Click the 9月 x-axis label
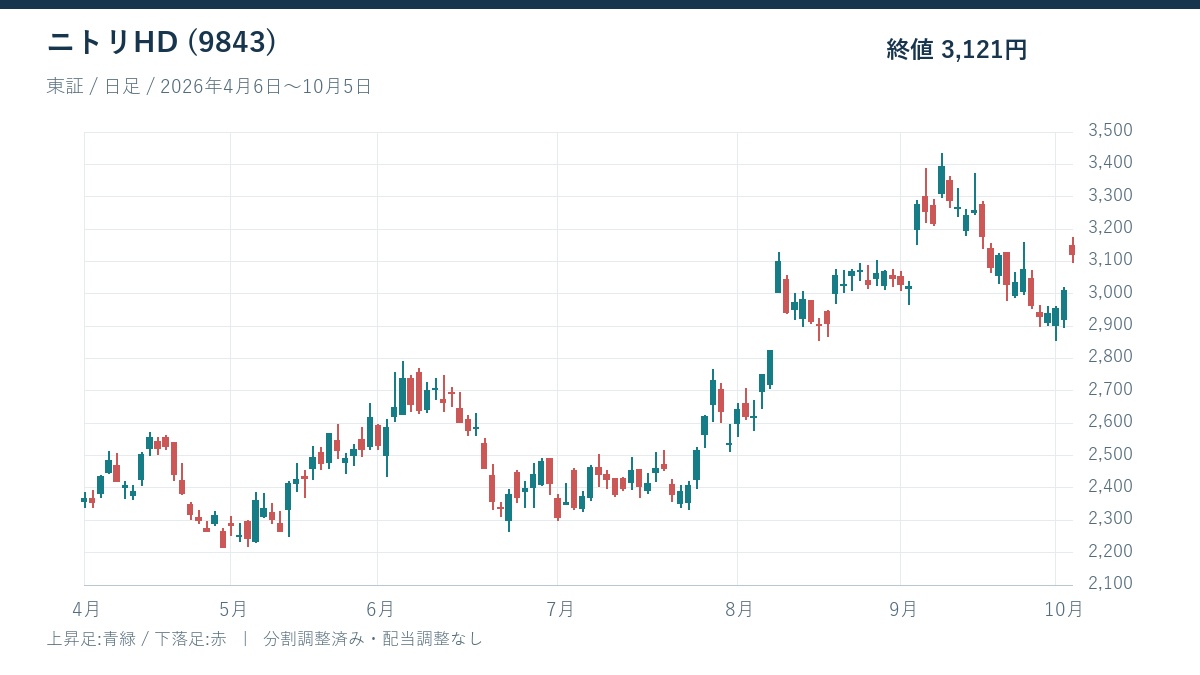This screenshot has width=1200, height=675. click(x=902, y=608)
